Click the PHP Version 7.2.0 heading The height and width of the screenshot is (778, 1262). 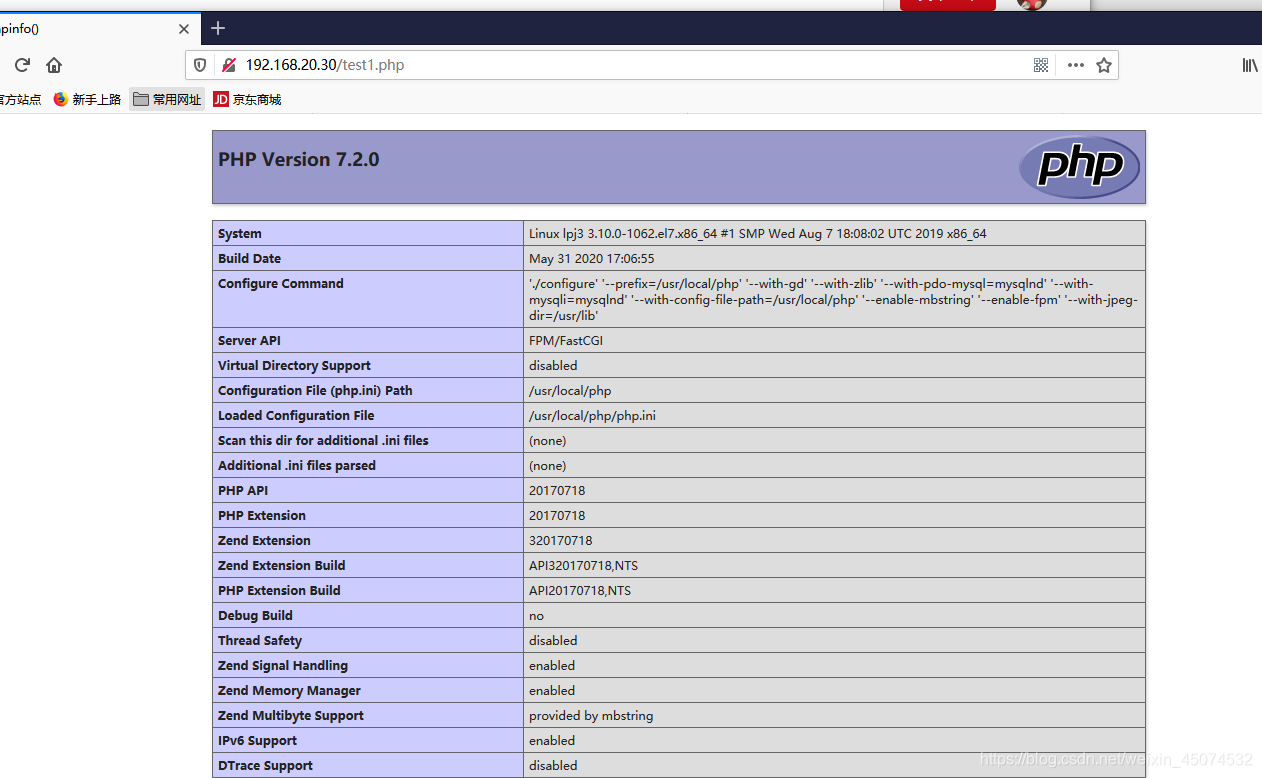[x=299, y=159]
